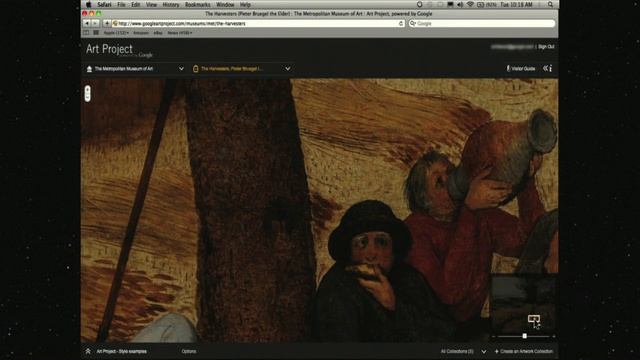Go back with Safari back arrow

(x=87, y=23)
